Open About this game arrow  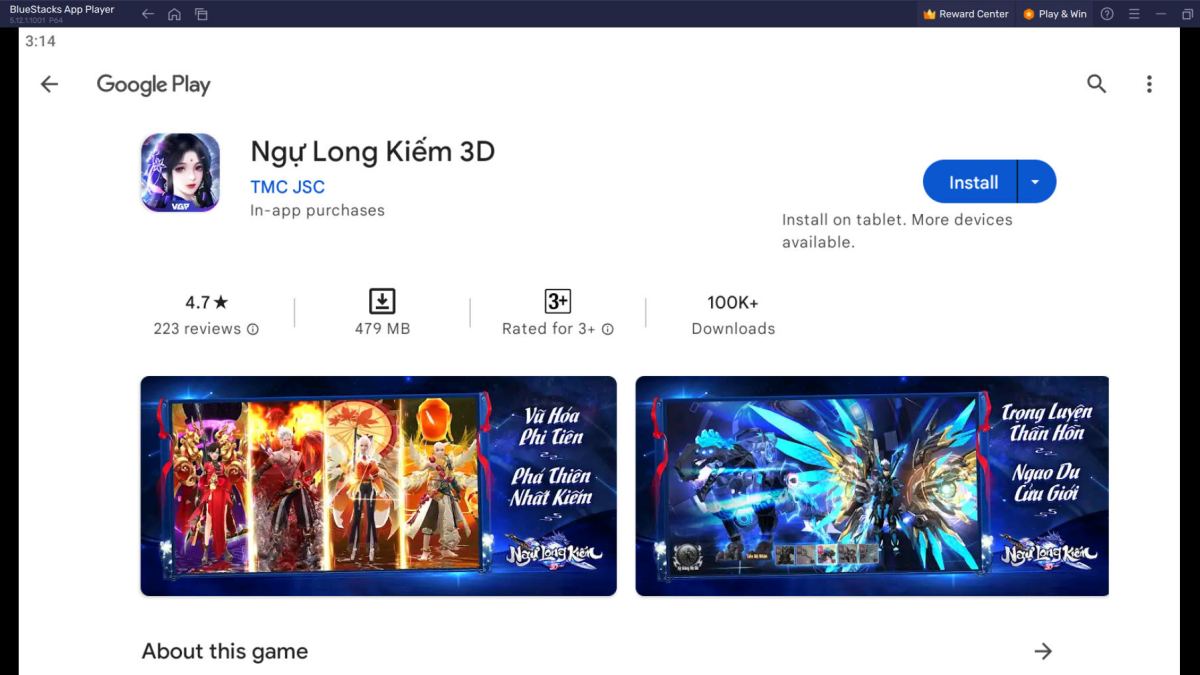point(1043,651)
